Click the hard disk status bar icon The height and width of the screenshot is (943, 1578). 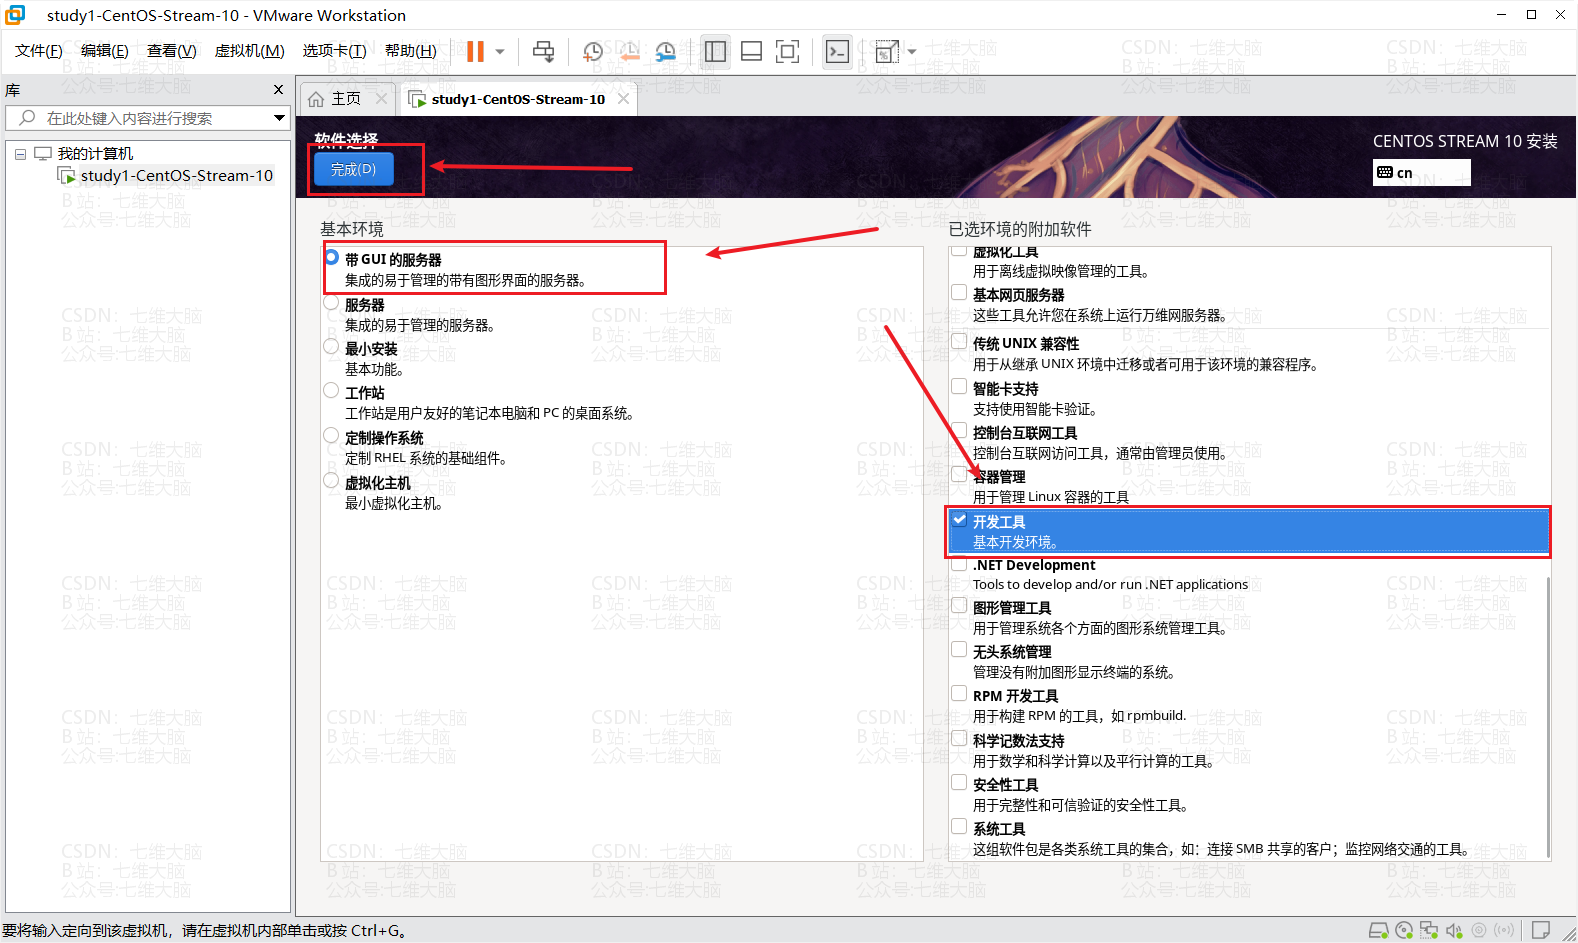1378,930
